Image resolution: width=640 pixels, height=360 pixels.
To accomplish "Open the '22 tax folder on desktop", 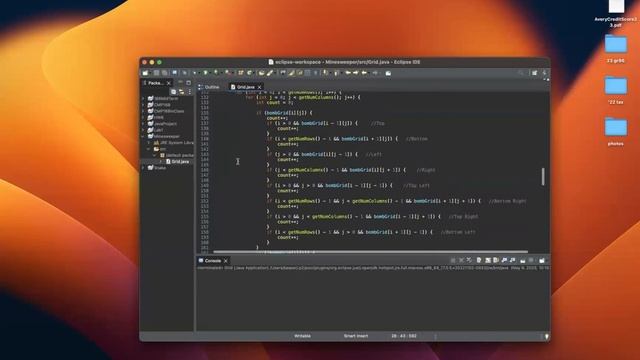I will pos(616,89).
